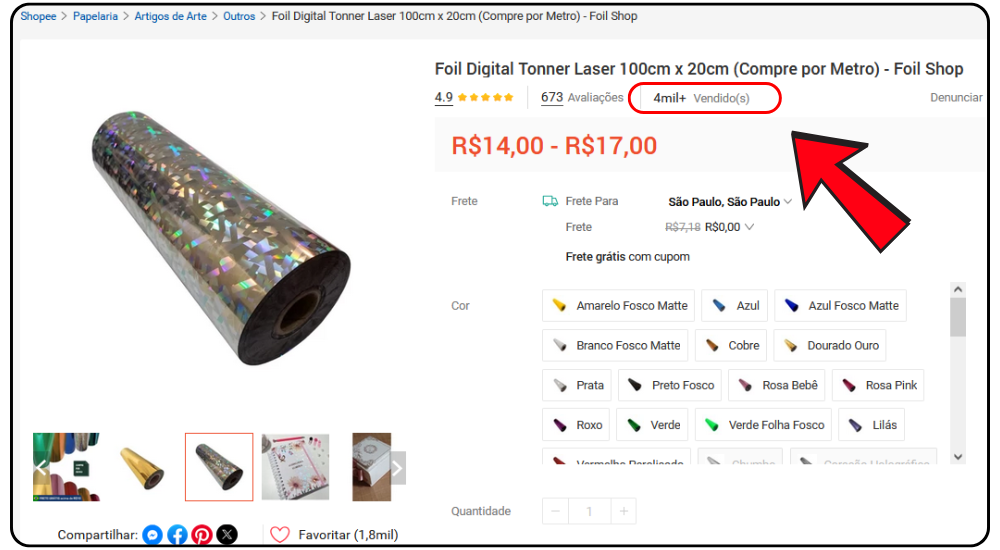
Task: Share product via Messenger icon
Action: pos(152,535)
